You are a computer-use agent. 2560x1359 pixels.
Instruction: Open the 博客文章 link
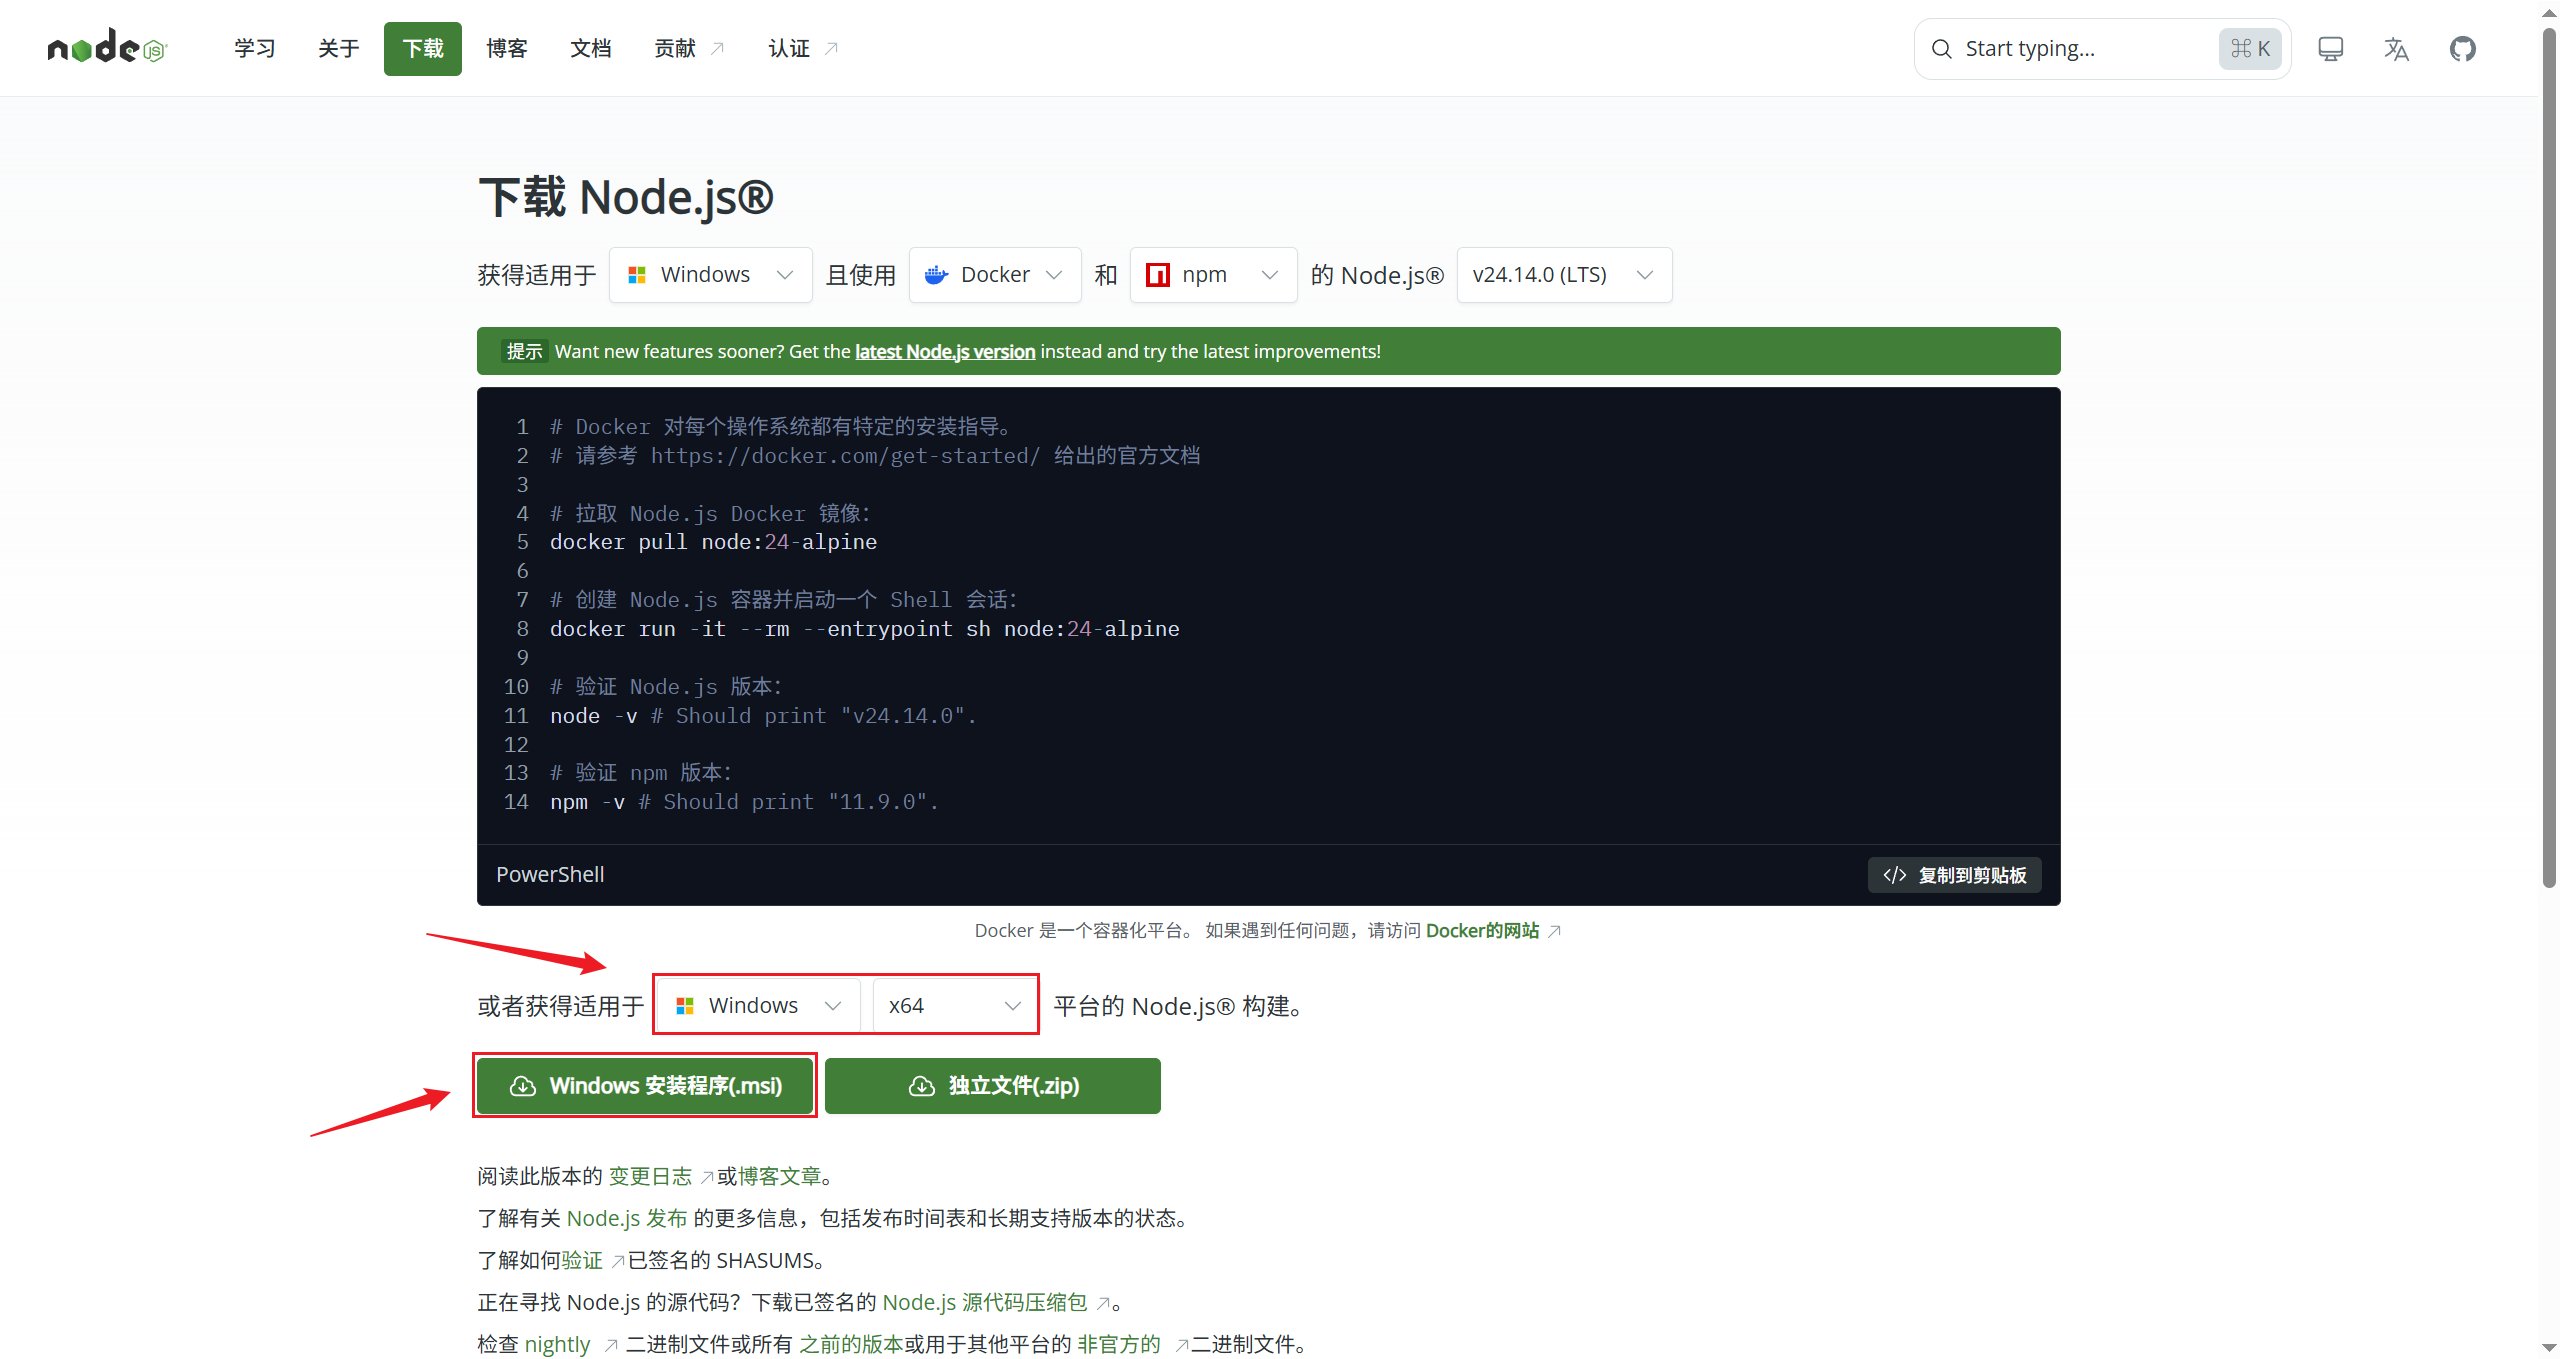(x=780, y=1177)
